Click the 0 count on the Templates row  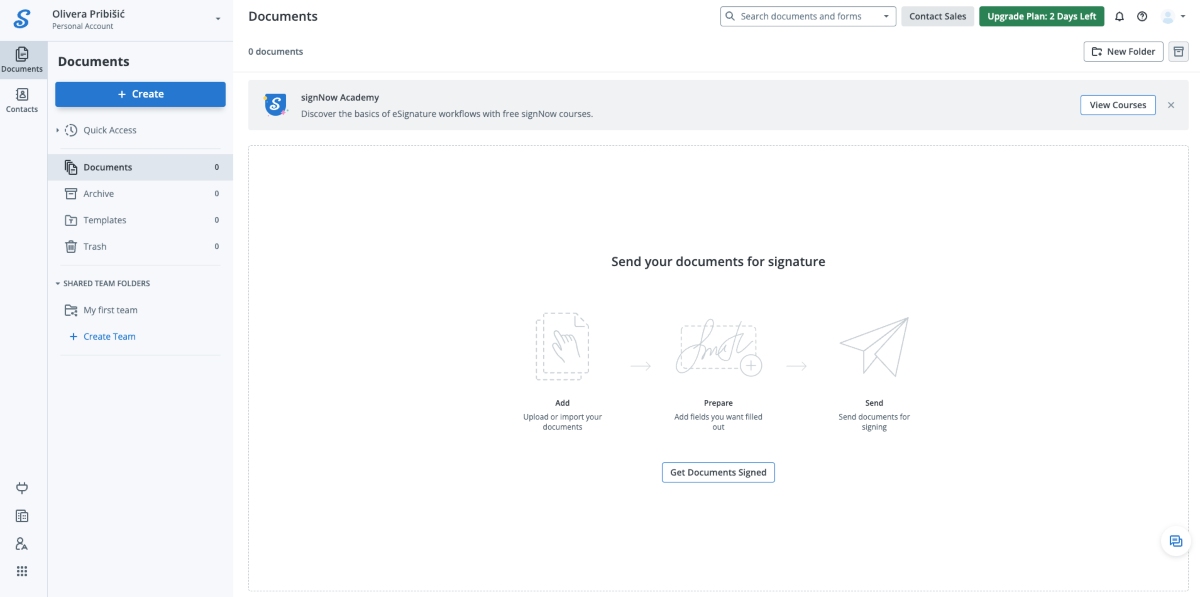click(217, 220)
